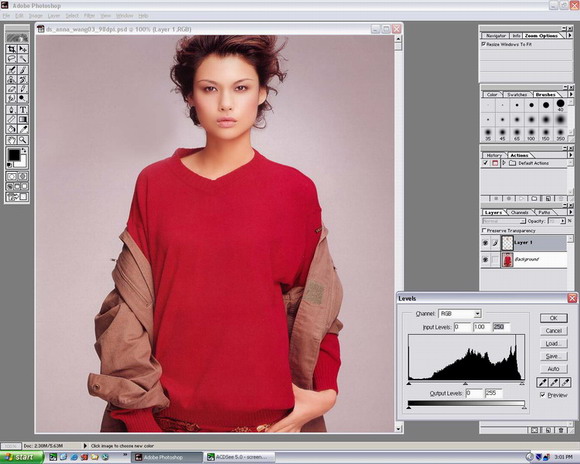Select the Type tool
The width and height of the screenshot is (580, 464).
coord(23,110)
